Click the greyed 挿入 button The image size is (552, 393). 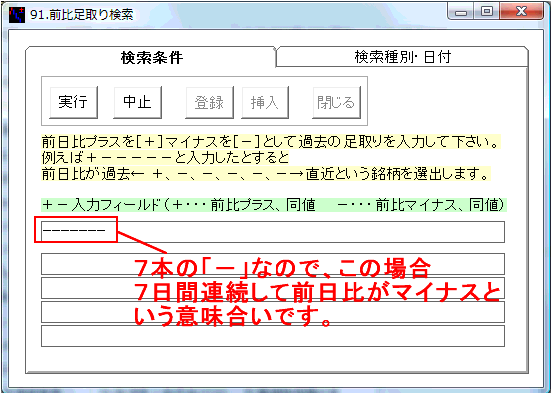point(265,102)
